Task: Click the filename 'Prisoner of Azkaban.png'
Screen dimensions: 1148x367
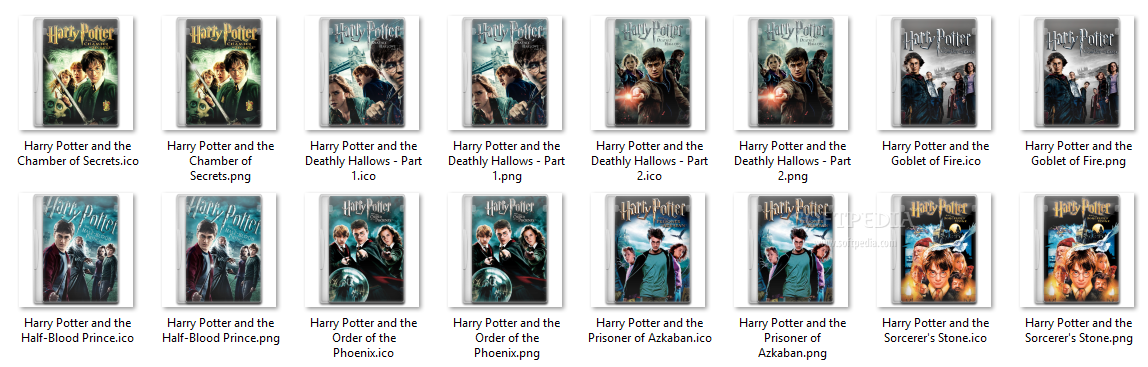Action: [x=793, y=338]
